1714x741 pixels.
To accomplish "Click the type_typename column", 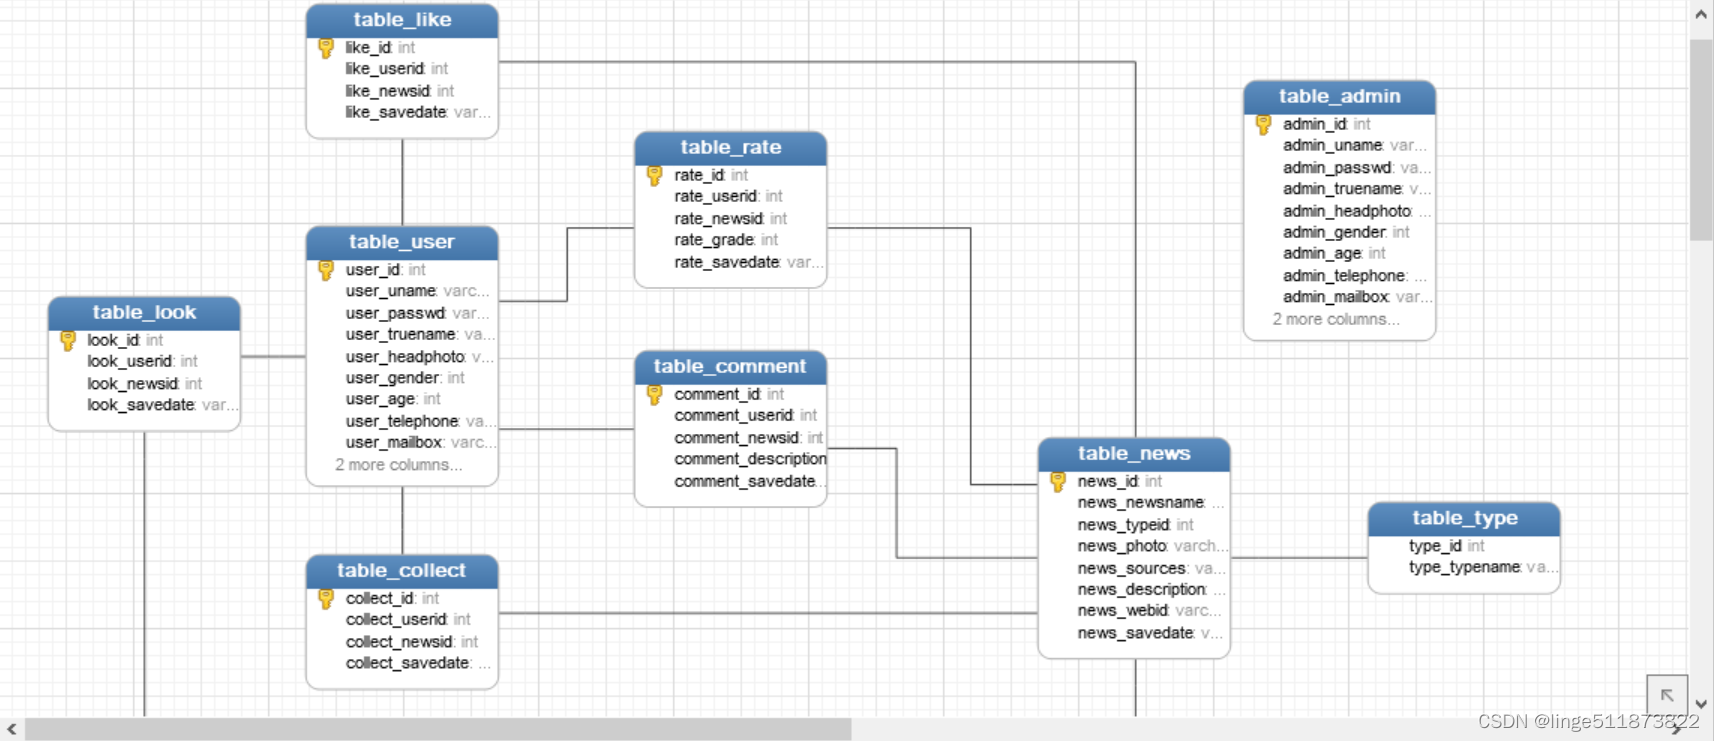I will pos(1482,567).
